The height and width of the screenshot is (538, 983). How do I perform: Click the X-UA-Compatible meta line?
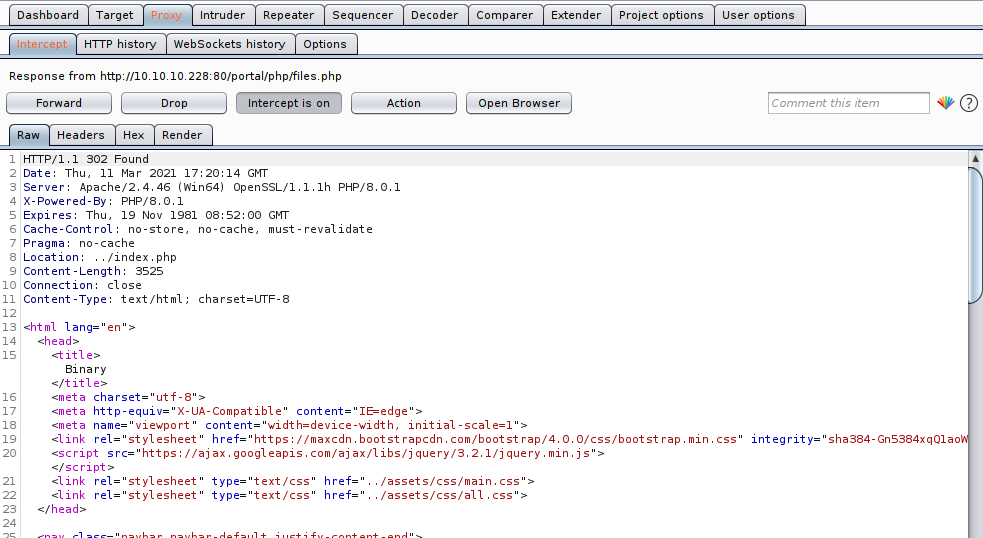pos(237,411)
